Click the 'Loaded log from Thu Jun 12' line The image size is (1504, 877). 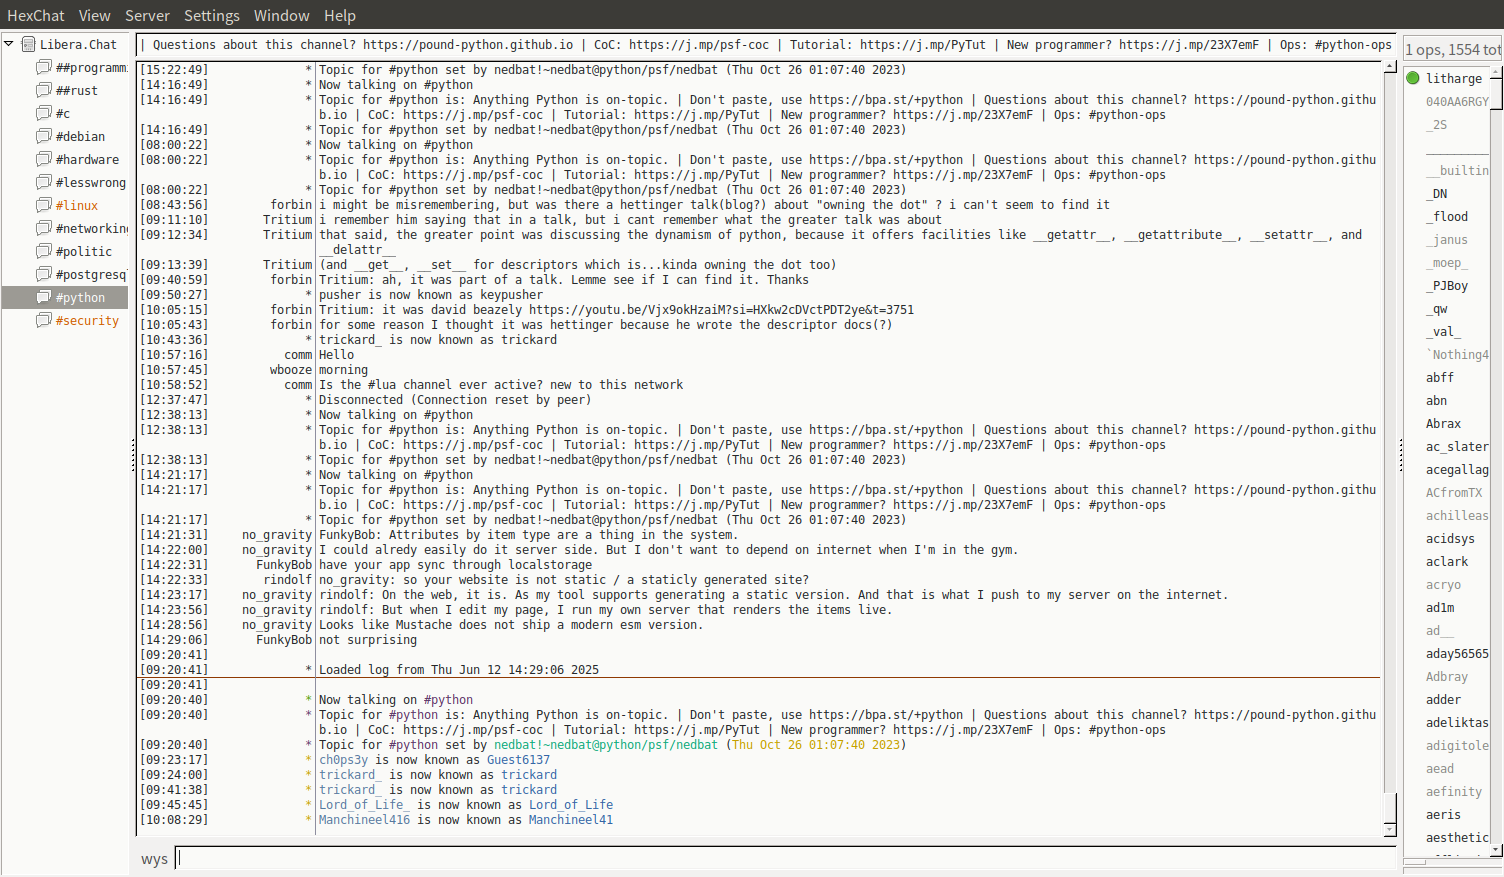459,670
